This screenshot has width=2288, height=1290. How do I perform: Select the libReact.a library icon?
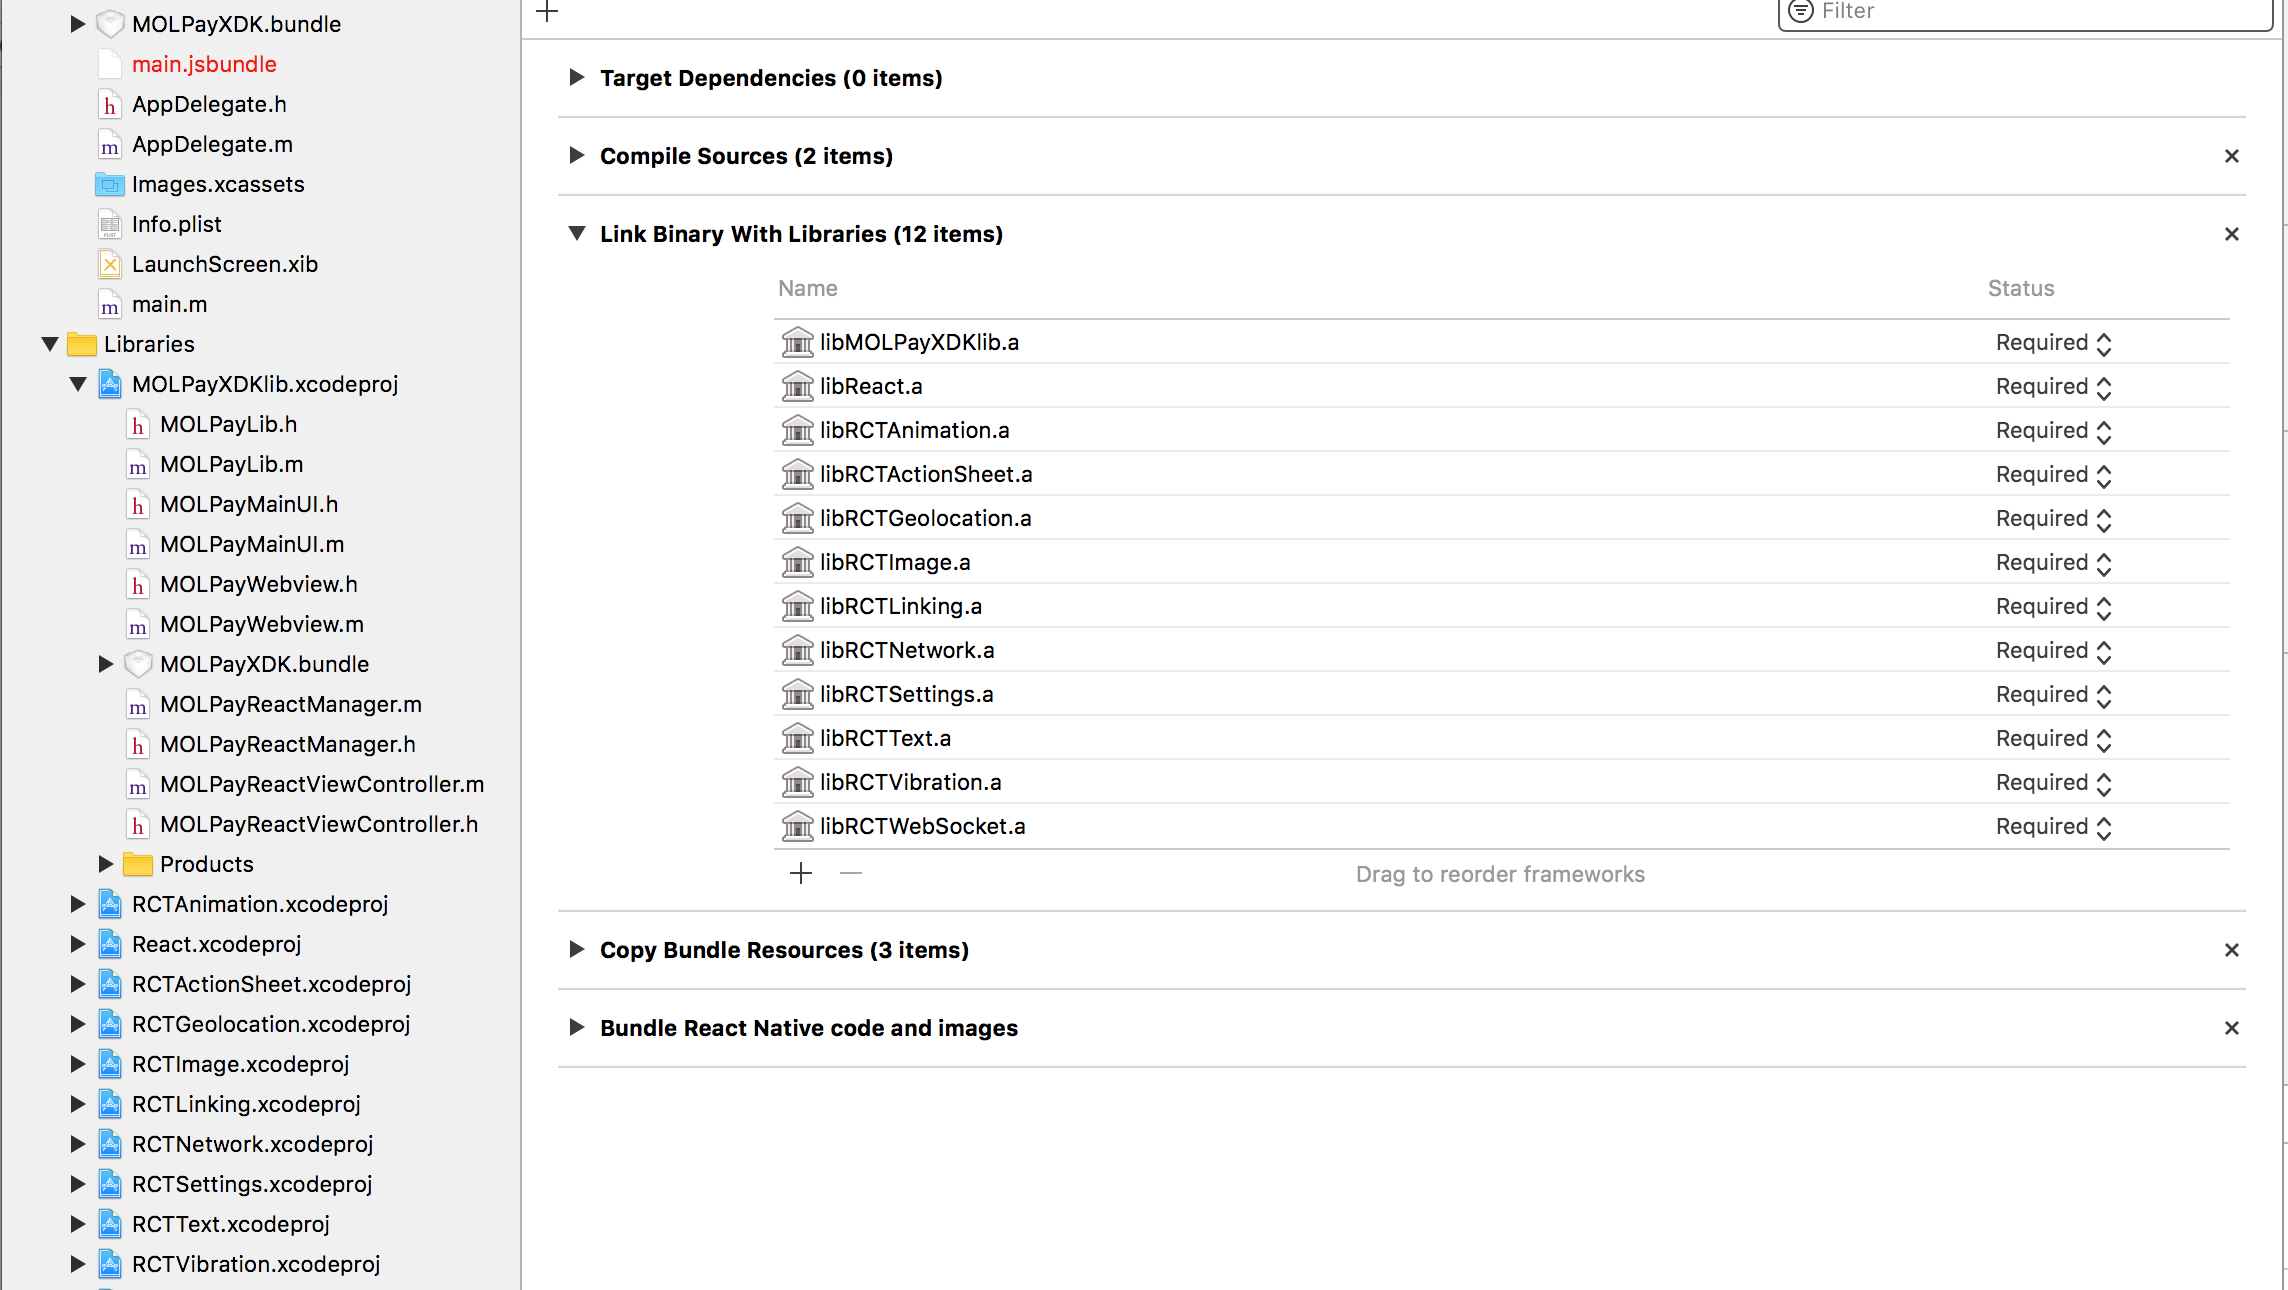click(x=797, y=386)
